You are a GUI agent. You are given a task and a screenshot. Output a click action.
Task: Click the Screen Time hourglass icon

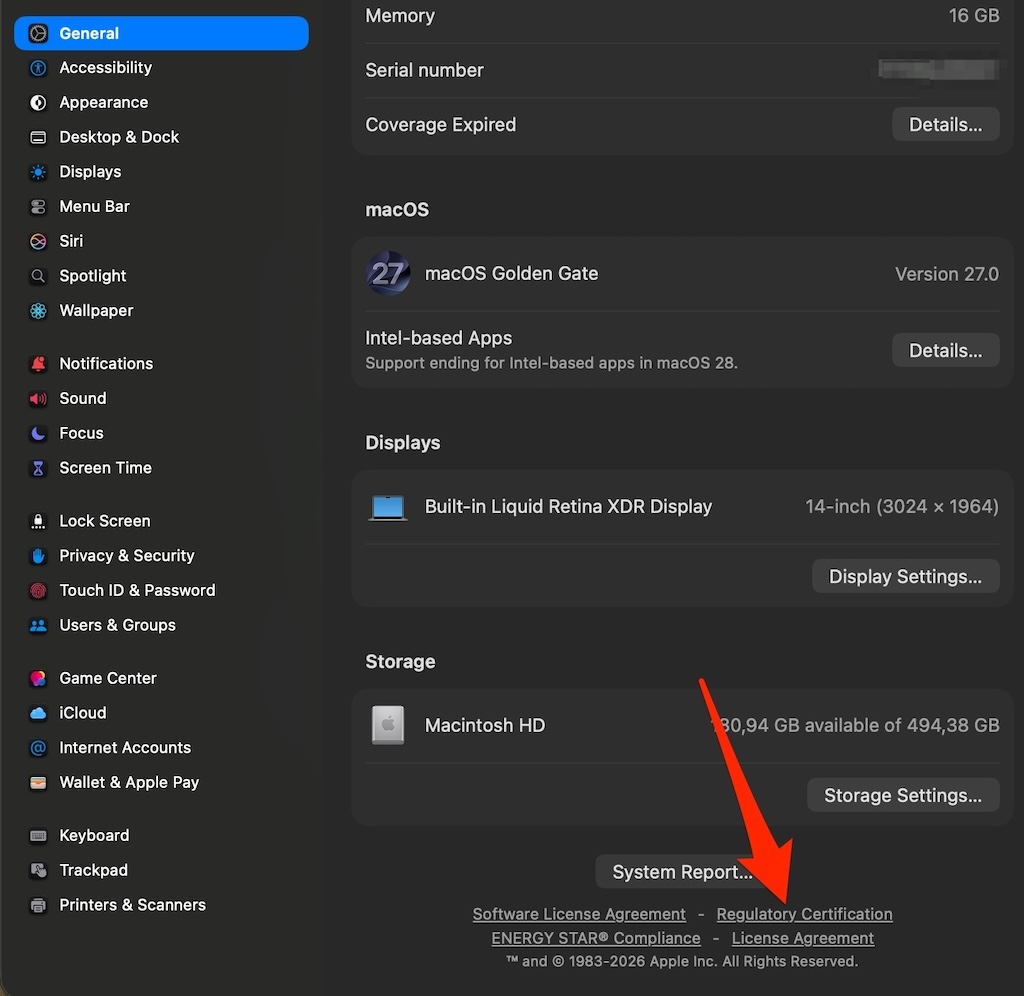pyautogui.click(x=39, y=468)
